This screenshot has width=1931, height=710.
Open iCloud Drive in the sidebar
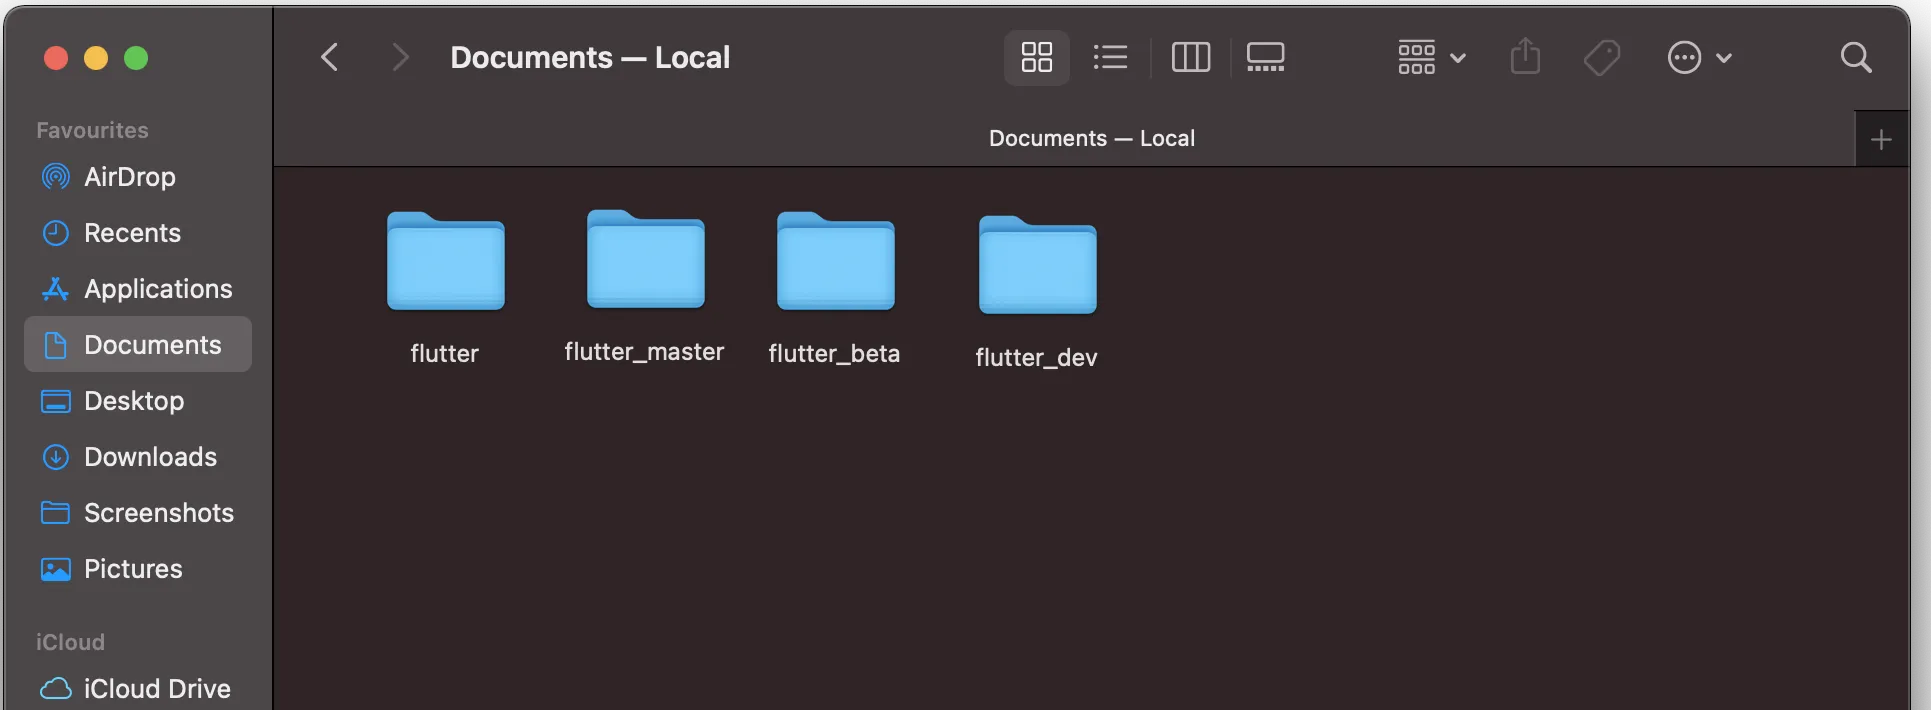pyautogui.click(x=138, y=689)
